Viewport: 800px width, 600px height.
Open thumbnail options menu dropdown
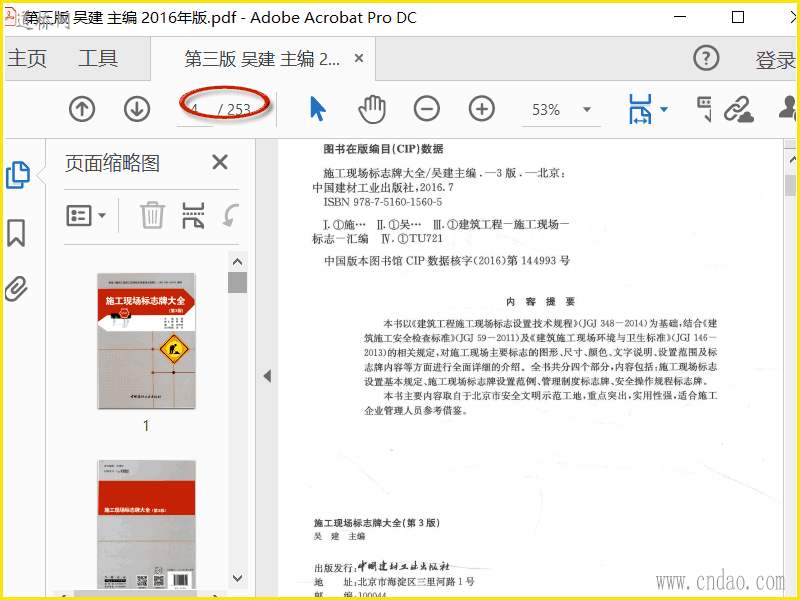86,215
